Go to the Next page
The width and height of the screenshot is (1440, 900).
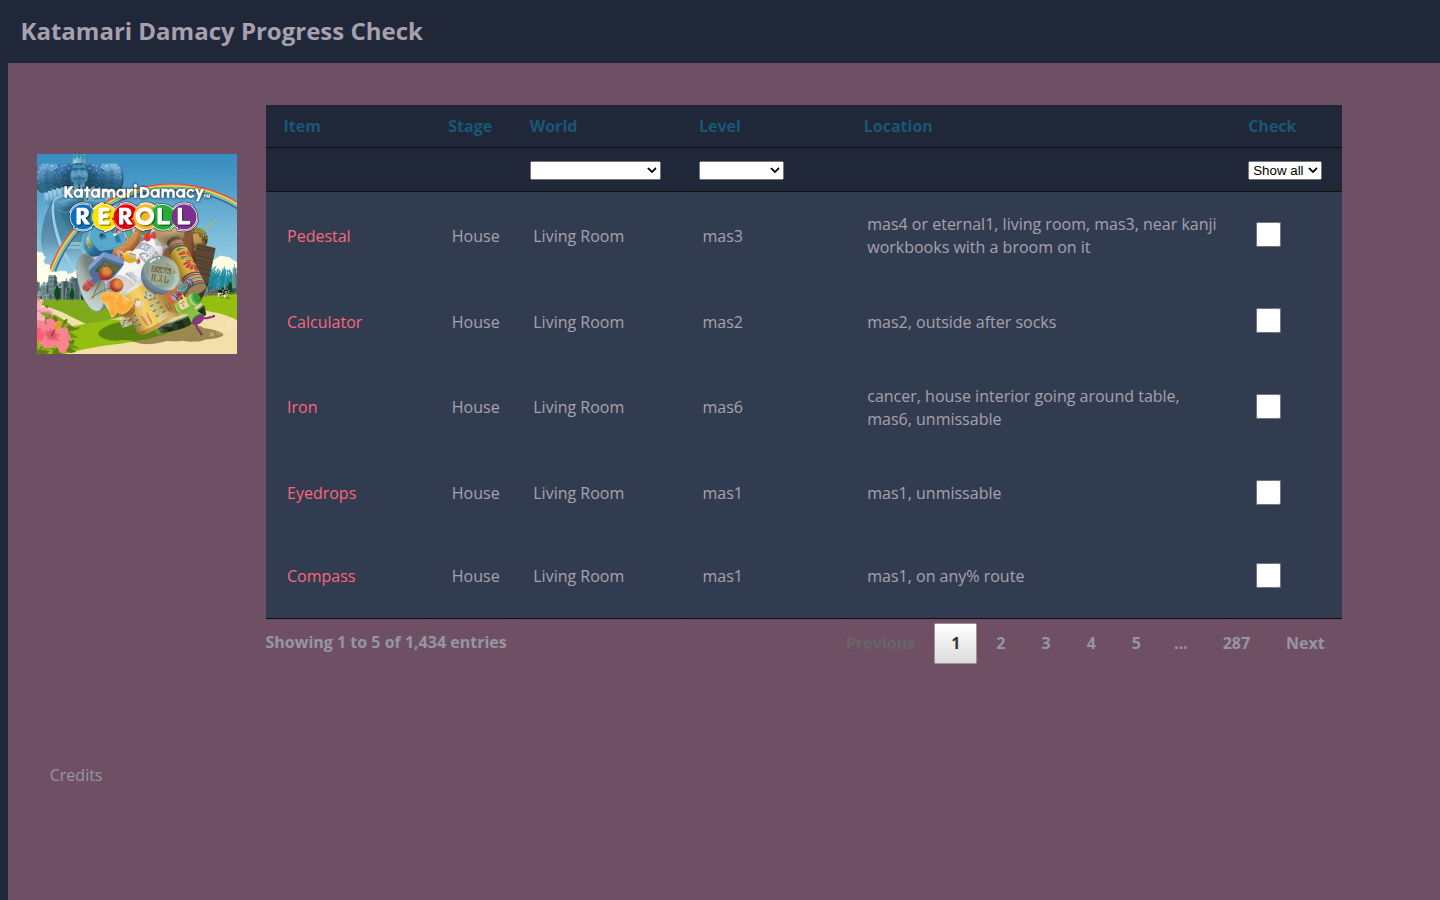[x=1305, y=643]
